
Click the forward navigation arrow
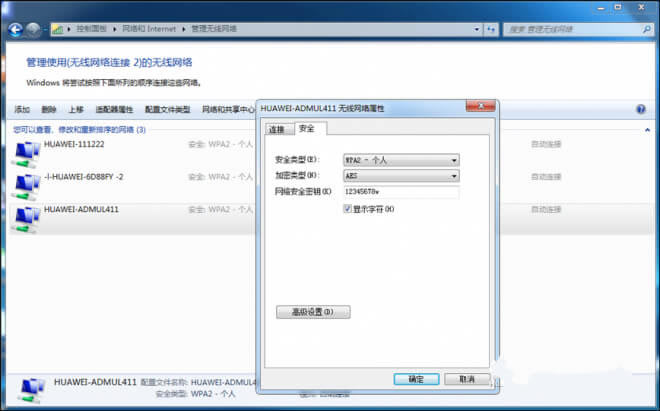[x=33, y=29]
